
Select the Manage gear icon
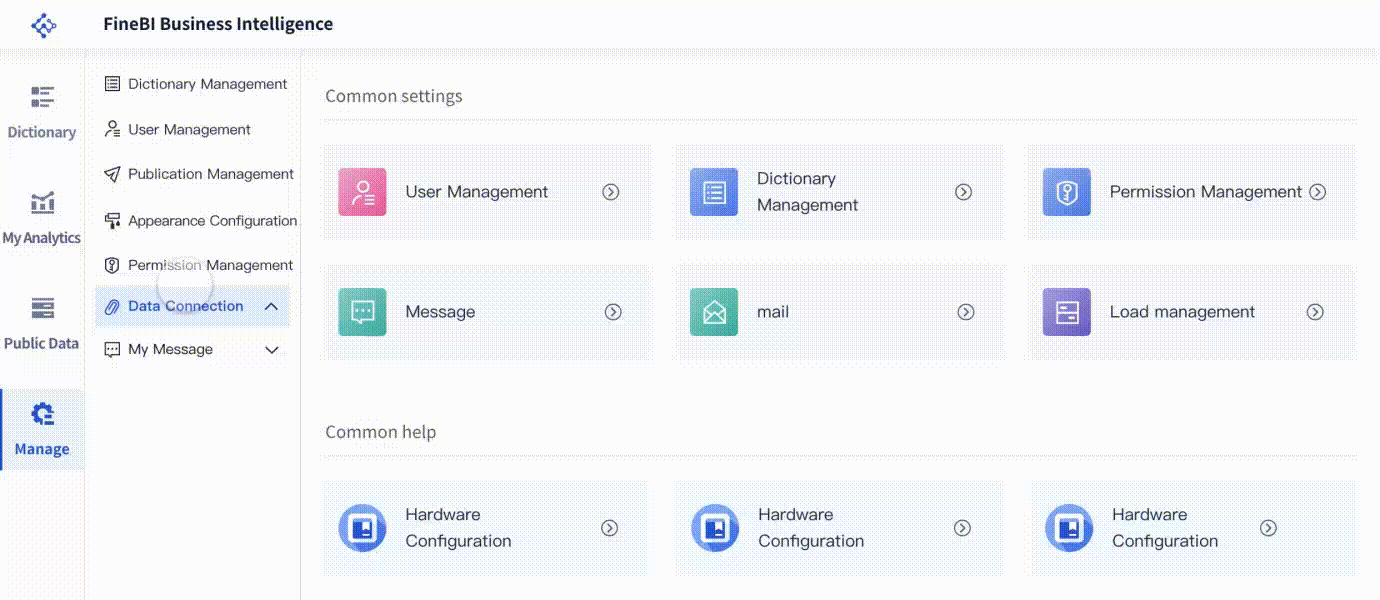tap(42, 414)
